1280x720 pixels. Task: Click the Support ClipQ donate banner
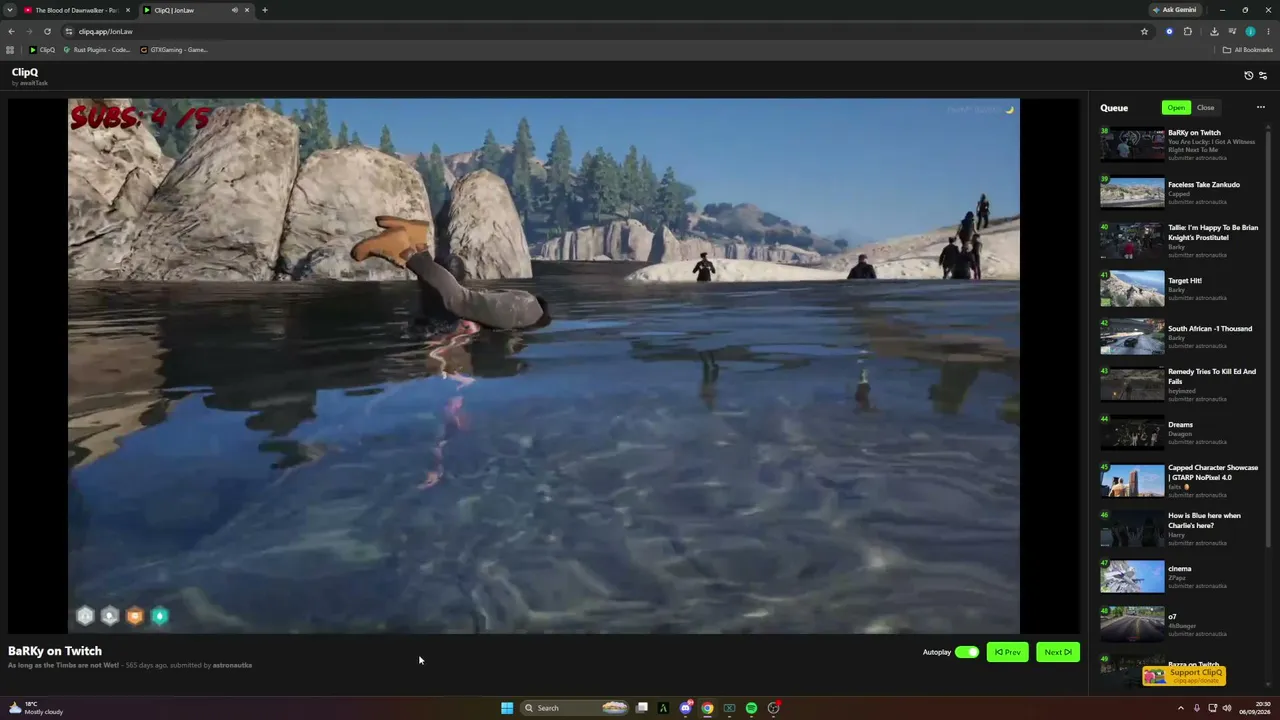click(1184, 676)
